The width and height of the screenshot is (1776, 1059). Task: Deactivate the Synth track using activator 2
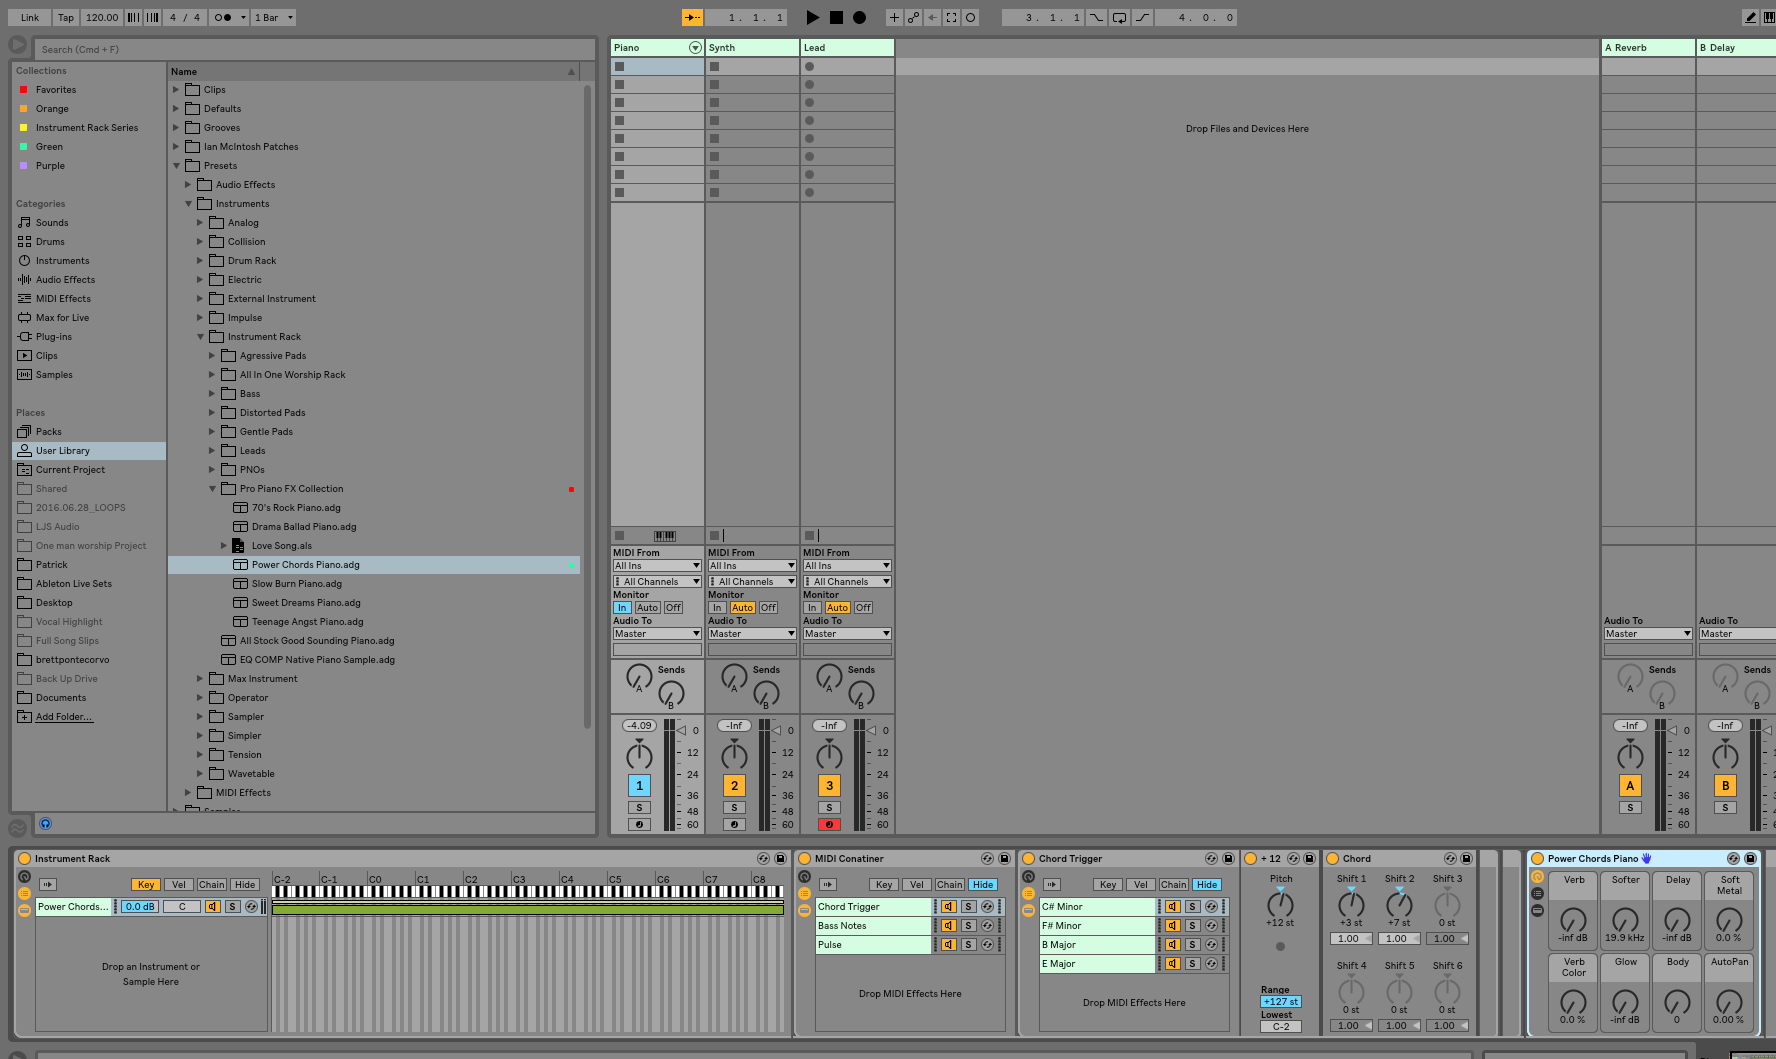tap(734, 786)
